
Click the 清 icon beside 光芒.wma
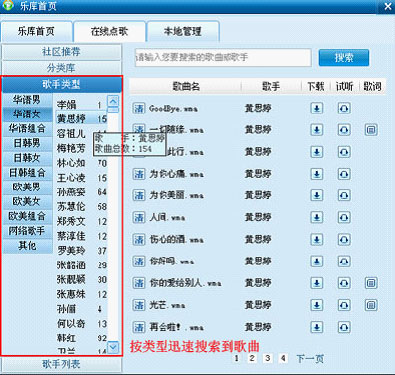coord(139,305)
